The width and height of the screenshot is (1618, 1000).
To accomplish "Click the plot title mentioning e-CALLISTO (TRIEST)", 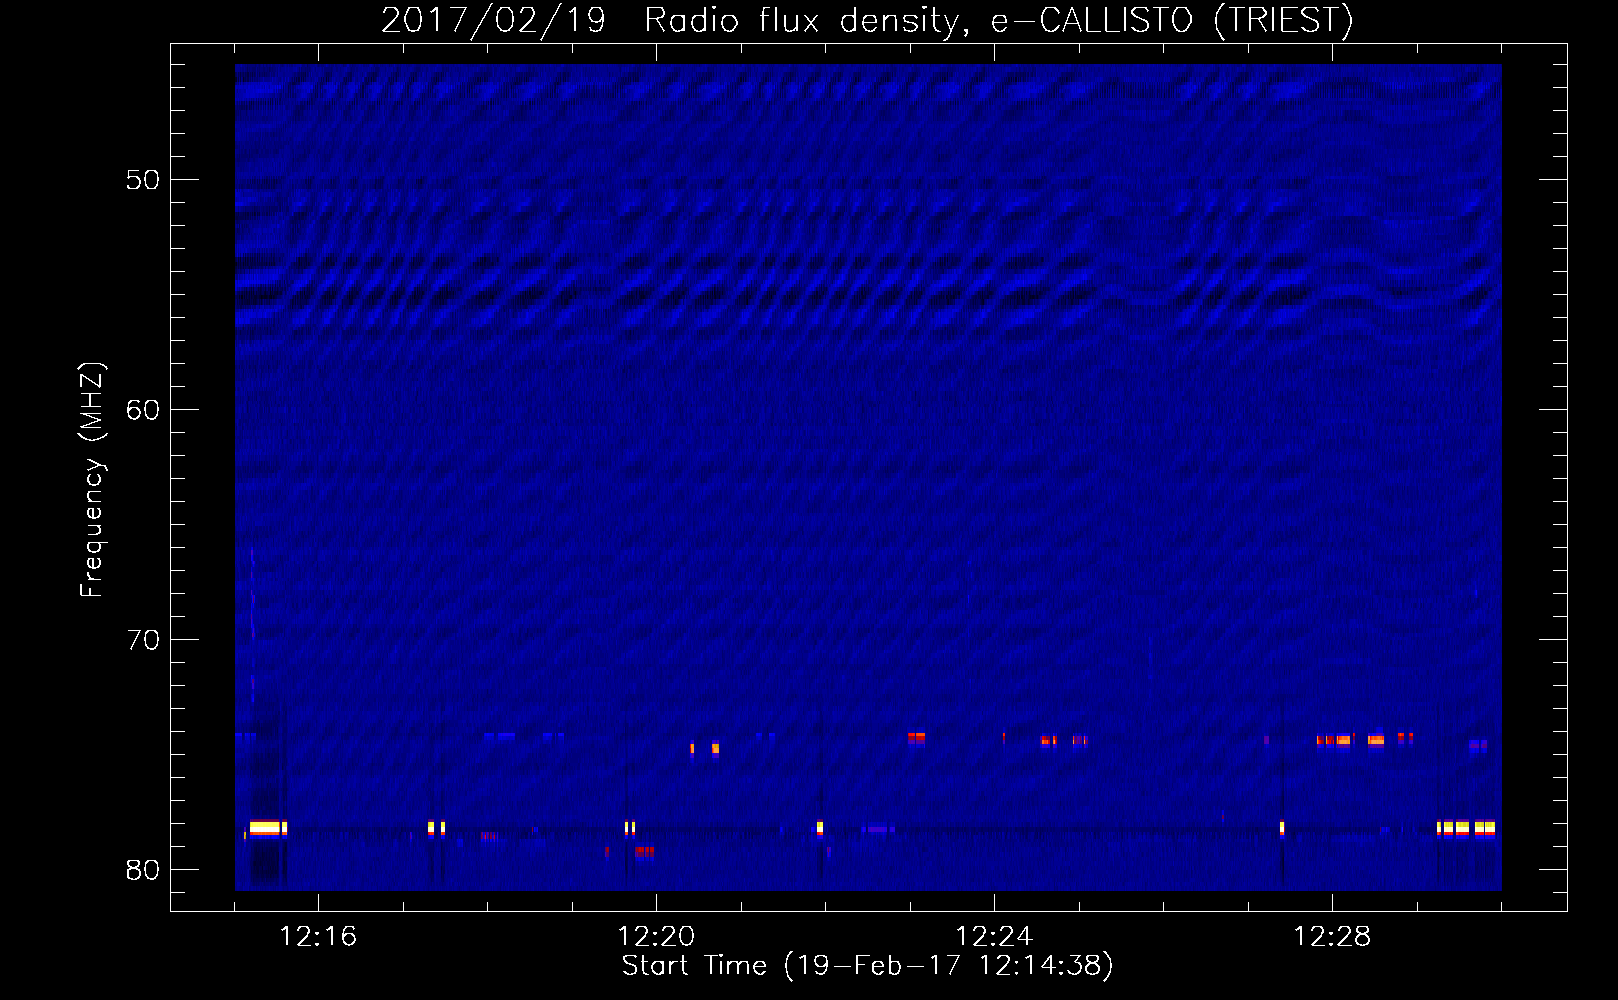I will [867, 20].
